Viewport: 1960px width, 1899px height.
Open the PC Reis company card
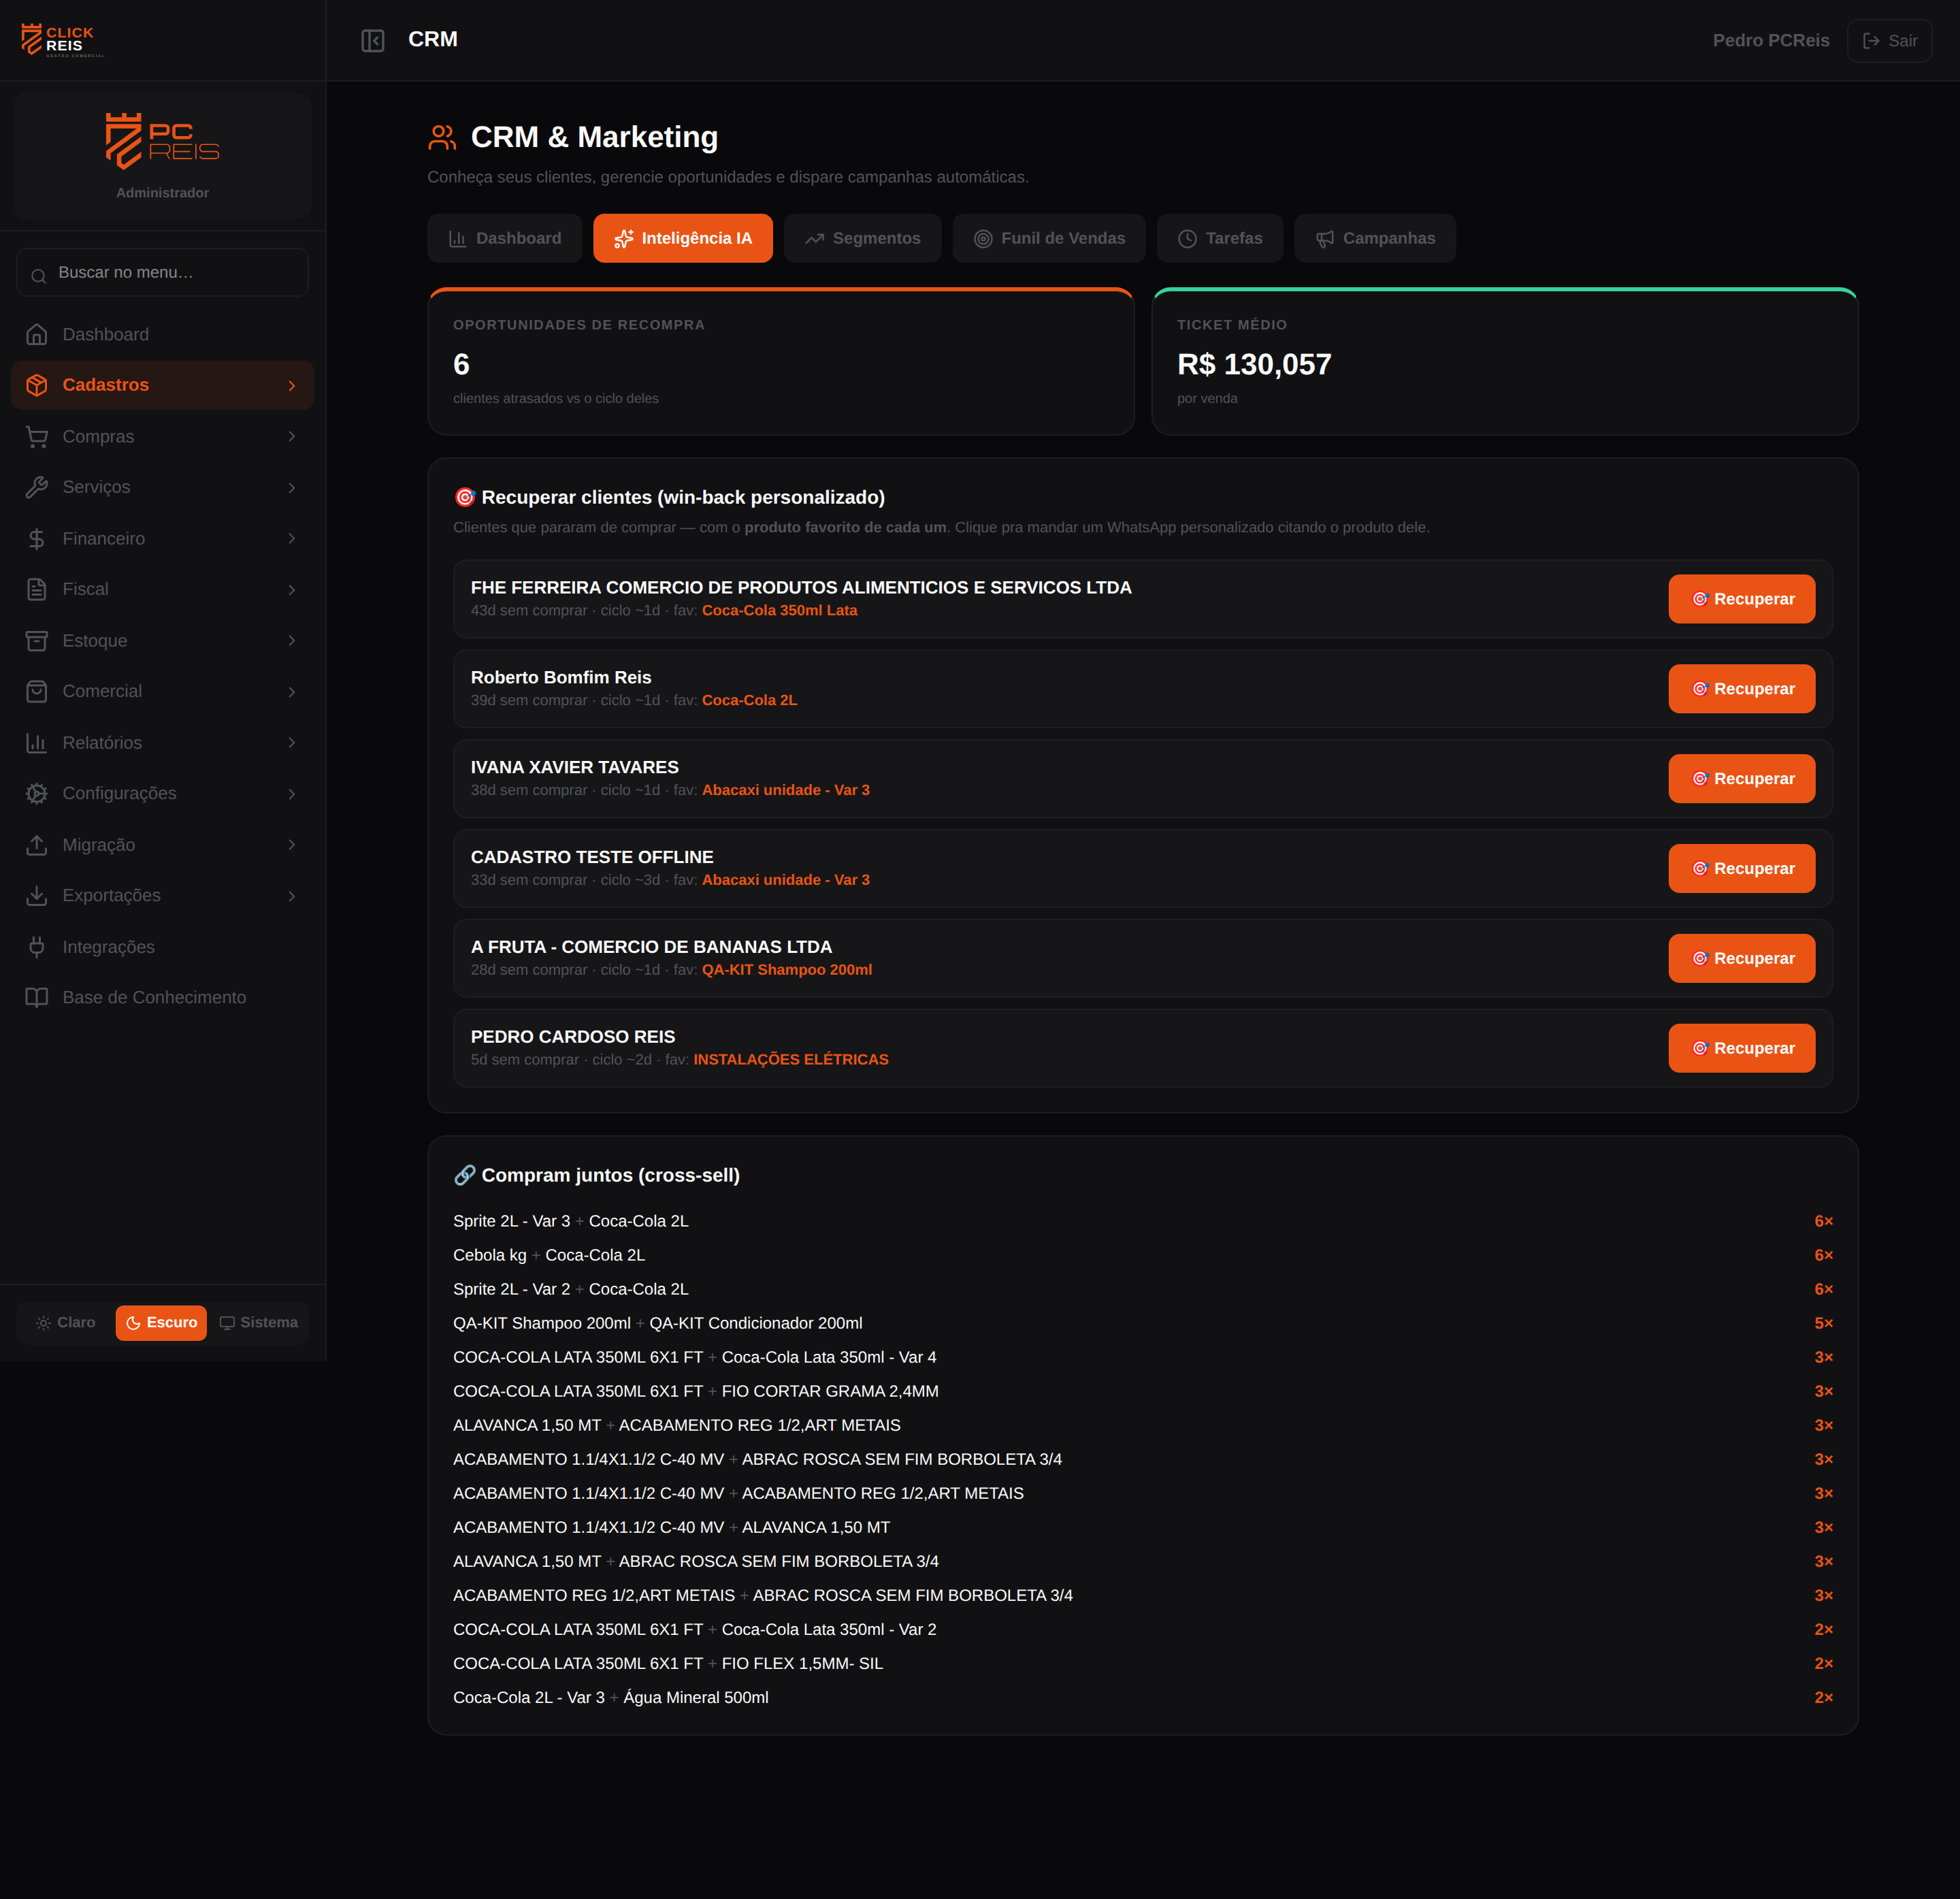[x=163, y=155]
